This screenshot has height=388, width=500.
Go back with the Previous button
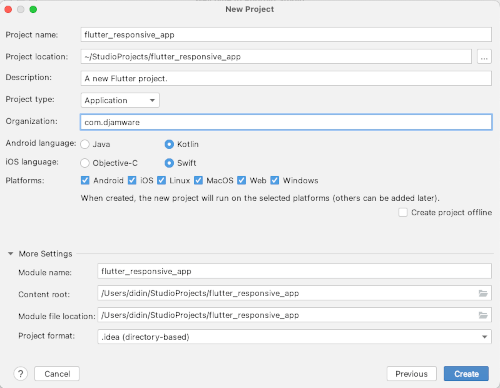412,374
